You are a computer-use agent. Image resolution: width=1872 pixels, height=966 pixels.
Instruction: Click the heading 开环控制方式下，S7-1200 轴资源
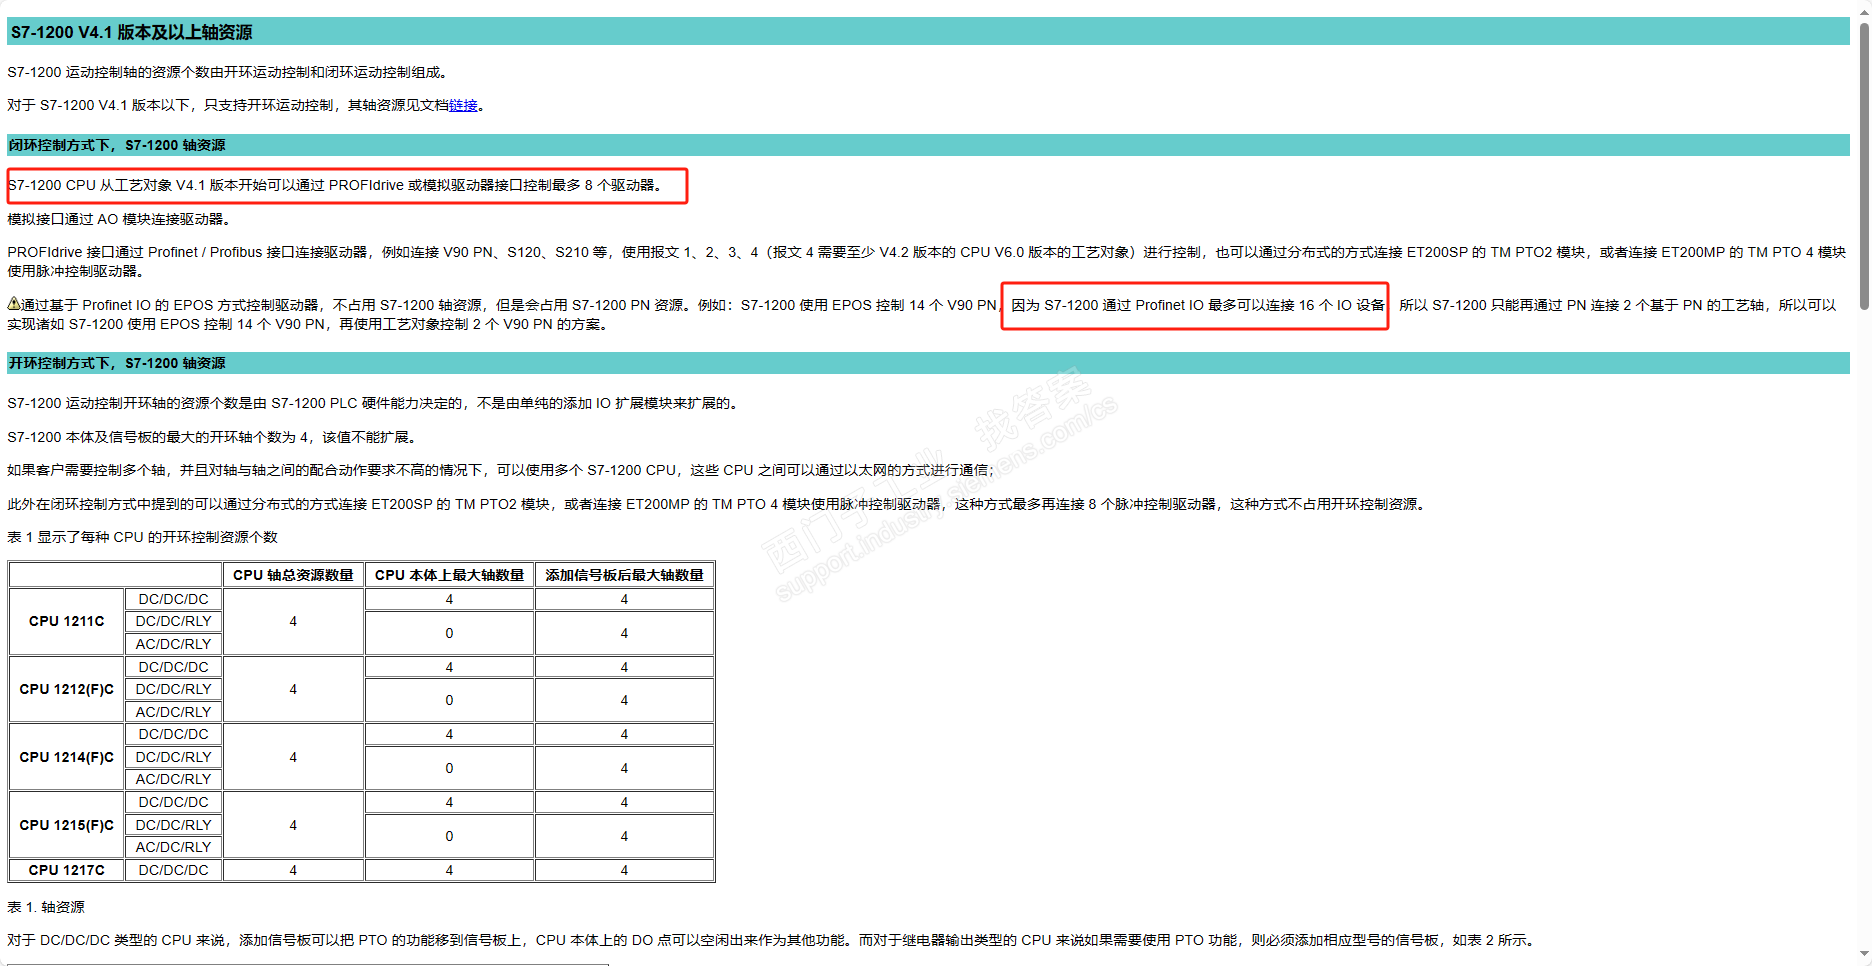[x=117, y=363]
